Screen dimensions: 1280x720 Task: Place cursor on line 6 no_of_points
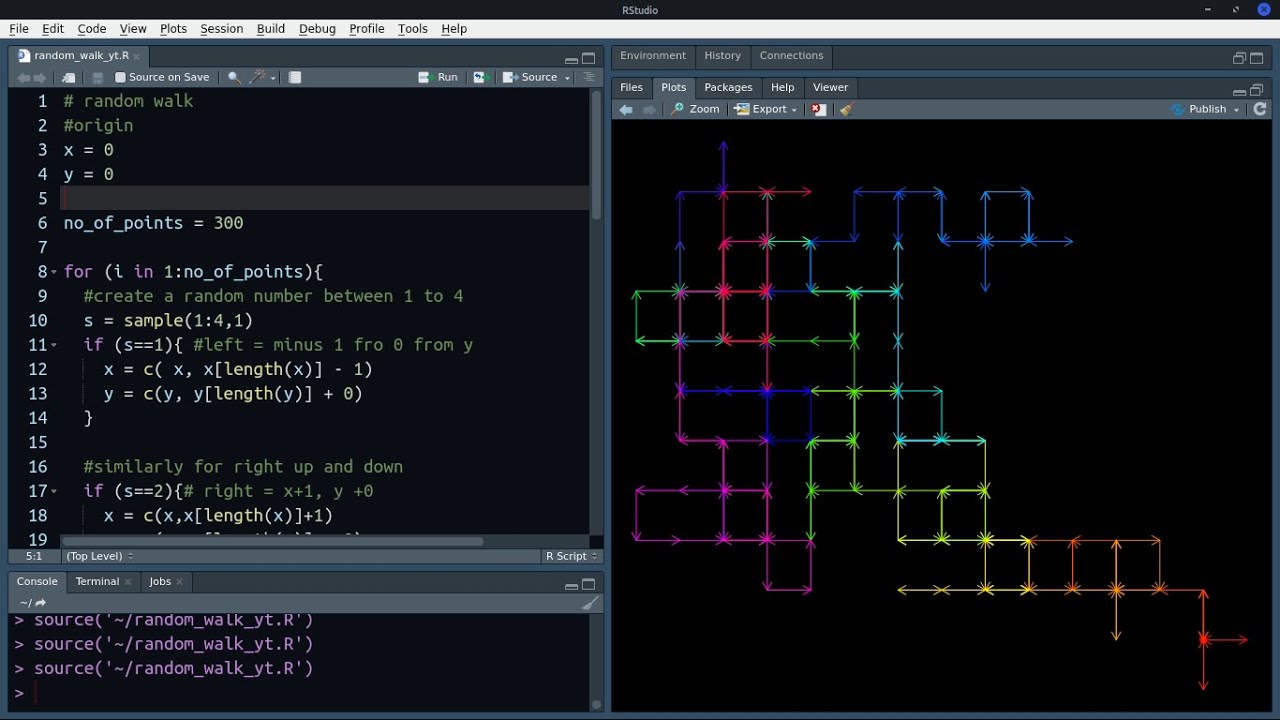(x=124, y=223)
